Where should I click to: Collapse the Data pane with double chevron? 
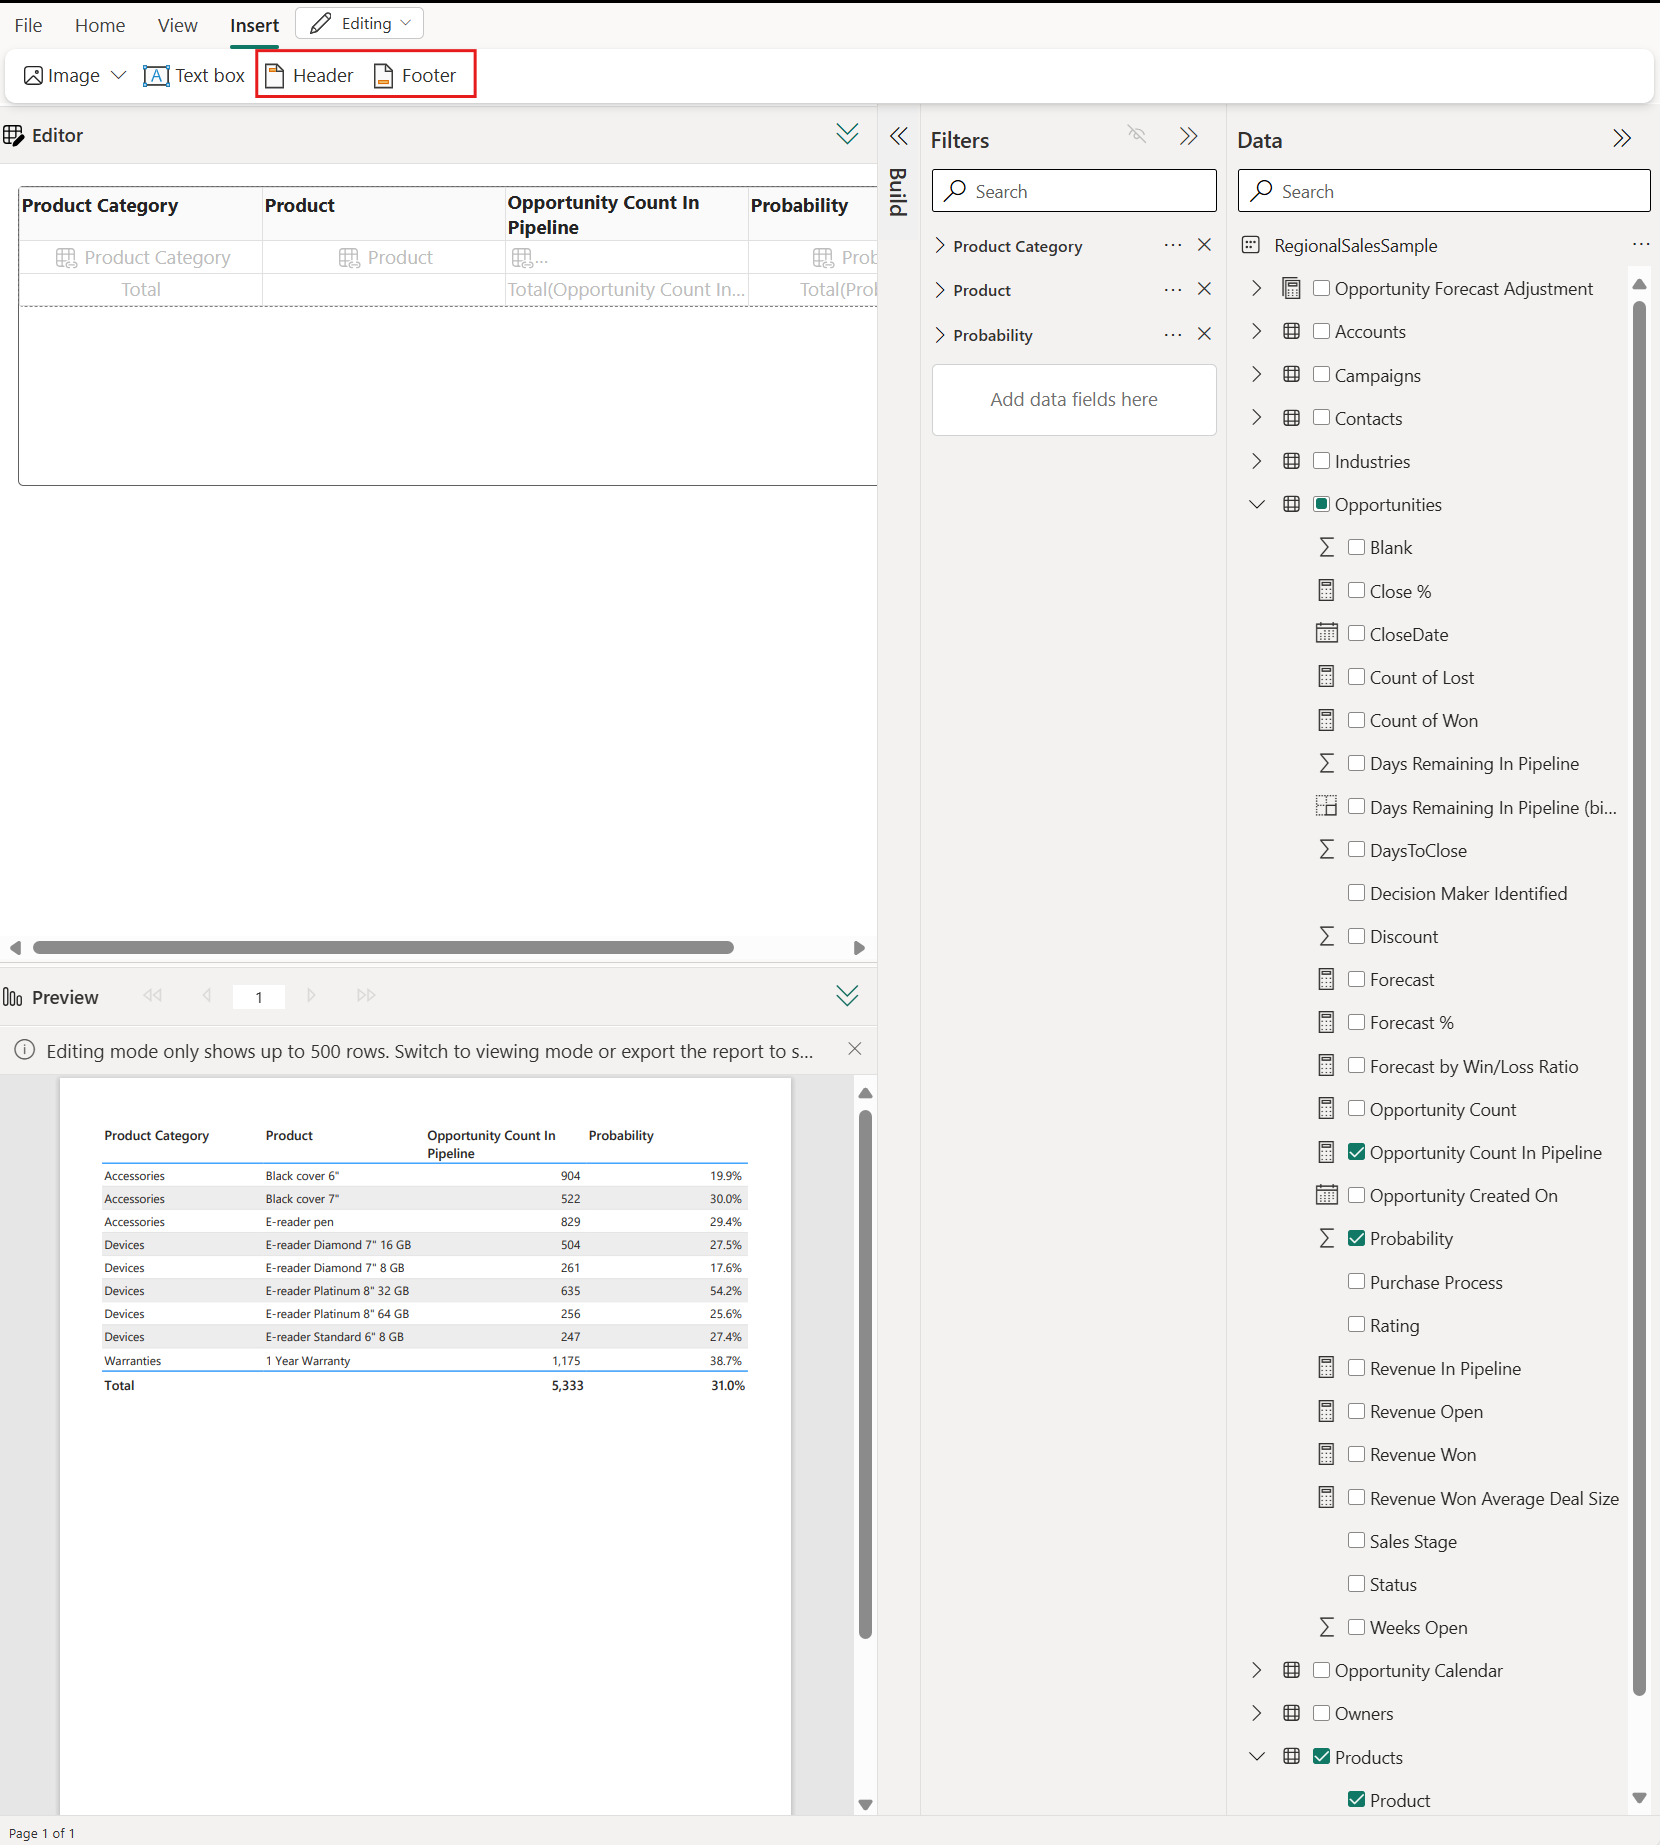pyautogui.click(x=1621, y=139)
